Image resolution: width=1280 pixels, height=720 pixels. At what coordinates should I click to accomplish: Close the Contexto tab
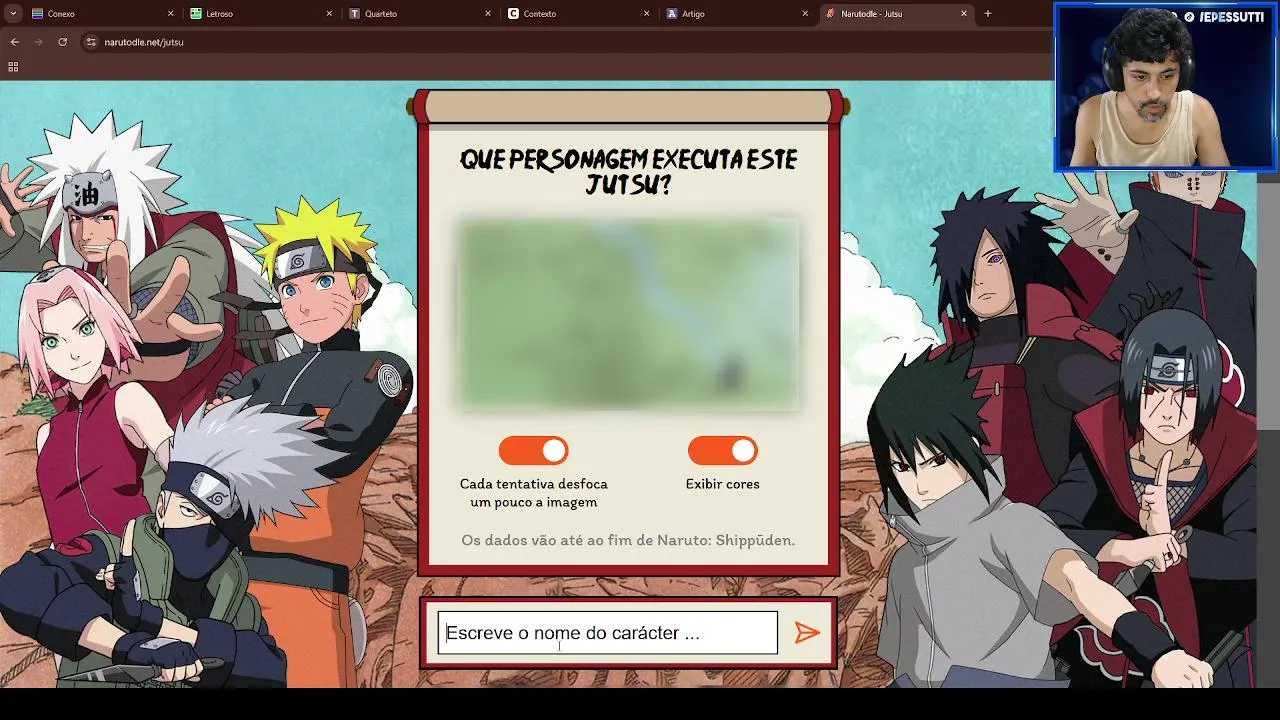point(646,14)
